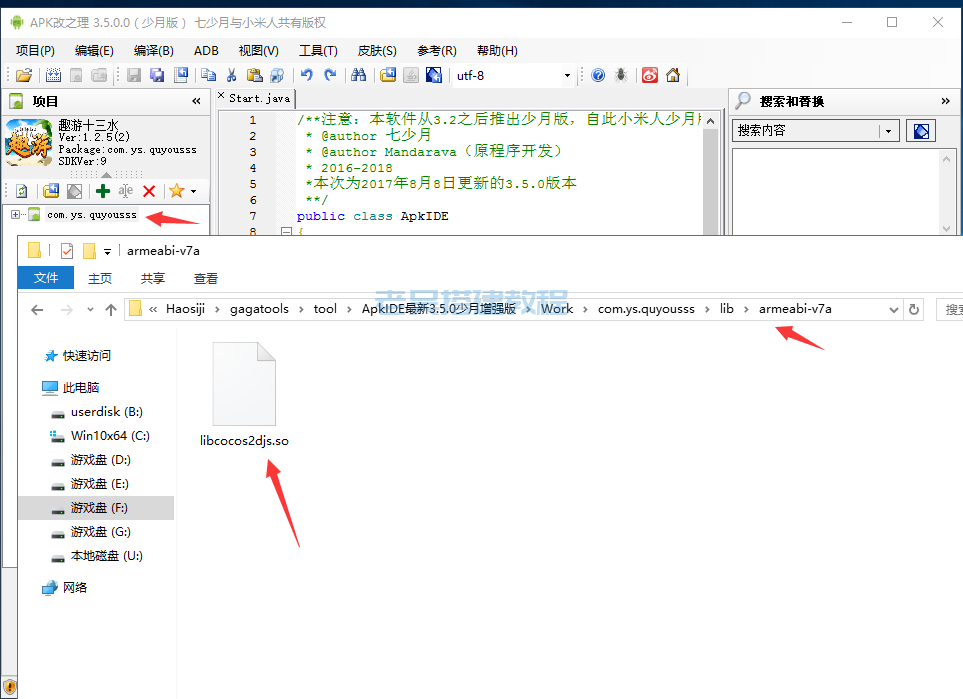Click the open project folder toolbar icon
Image resolution: width=963 pixels, height=699 pixels.
point(24,75)
